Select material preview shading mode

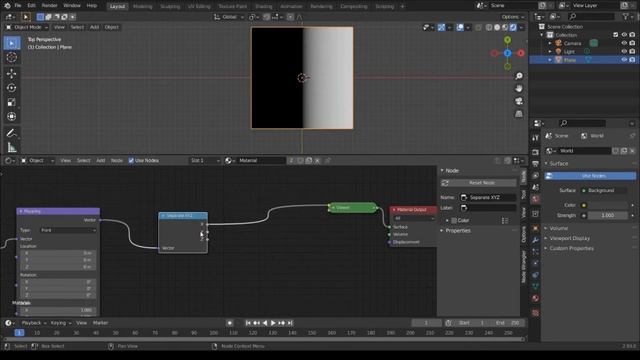pyautogui.click(x=505, y=27)
